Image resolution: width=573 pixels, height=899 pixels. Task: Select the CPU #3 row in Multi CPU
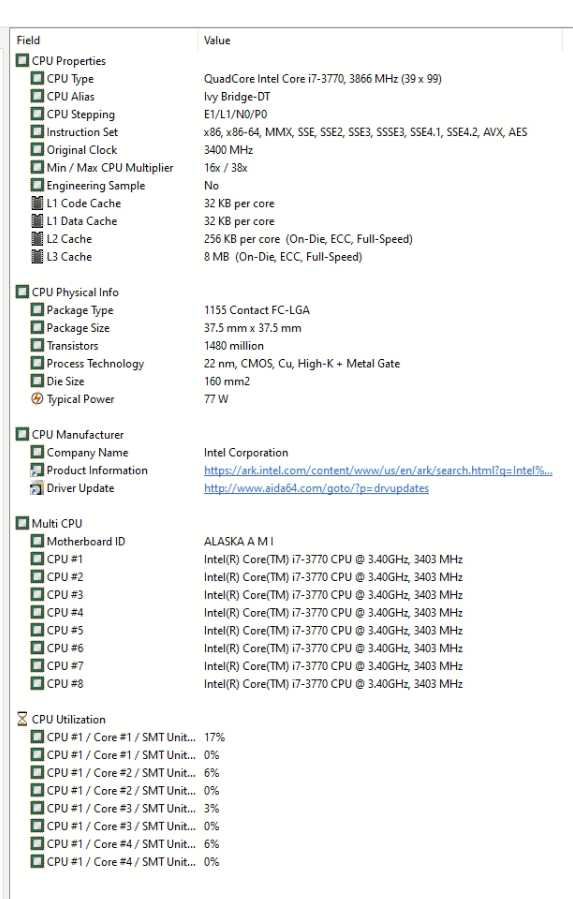[247, 594]
